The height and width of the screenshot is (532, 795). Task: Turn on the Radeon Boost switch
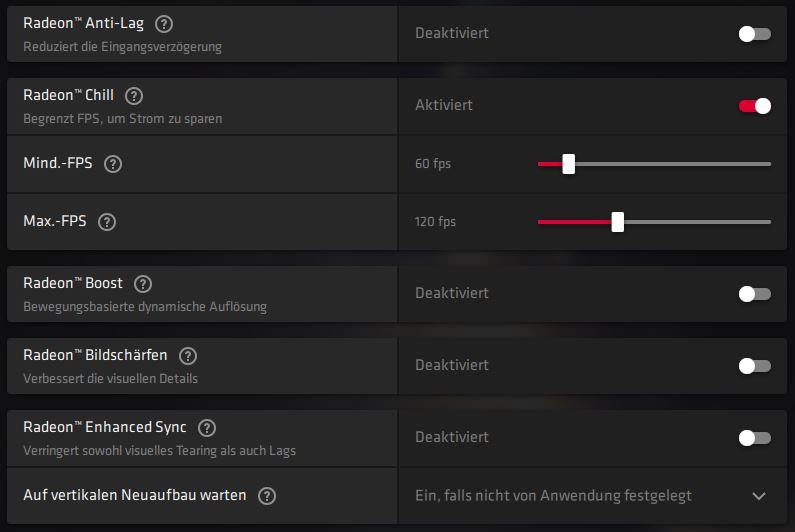[x=754, y=294]
